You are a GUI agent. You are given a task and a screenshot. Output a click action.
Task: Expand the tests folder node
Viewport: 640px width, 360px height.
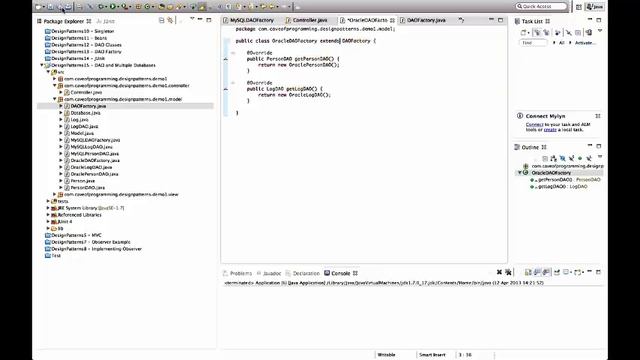click(48, 201)
